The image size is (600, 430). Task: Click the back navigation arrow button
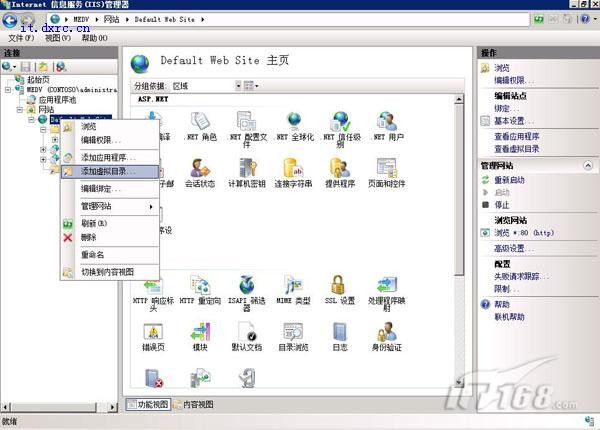[x=11, y=19]
